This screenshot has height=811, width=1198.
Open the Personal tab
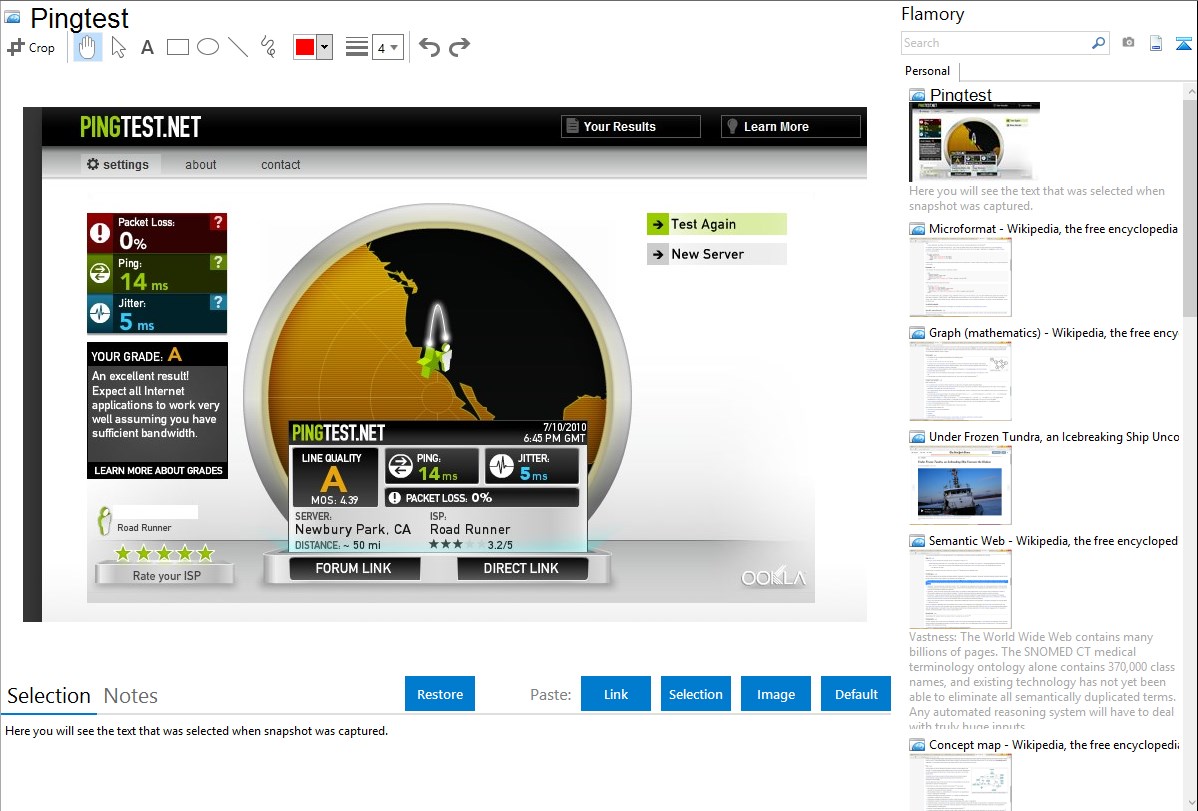(928, 71)
